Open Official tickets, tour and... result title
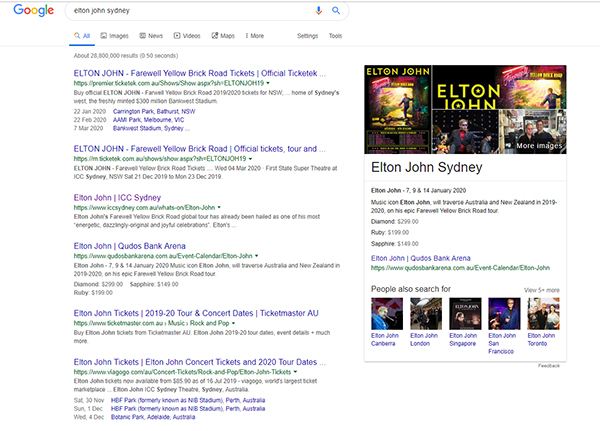The image size is (600, 431). pos(199,149)
